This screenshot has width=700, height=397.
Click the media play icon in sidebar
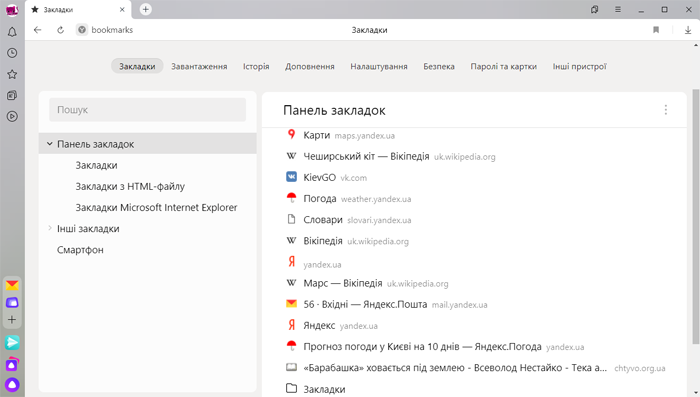(x=12, y=117)
